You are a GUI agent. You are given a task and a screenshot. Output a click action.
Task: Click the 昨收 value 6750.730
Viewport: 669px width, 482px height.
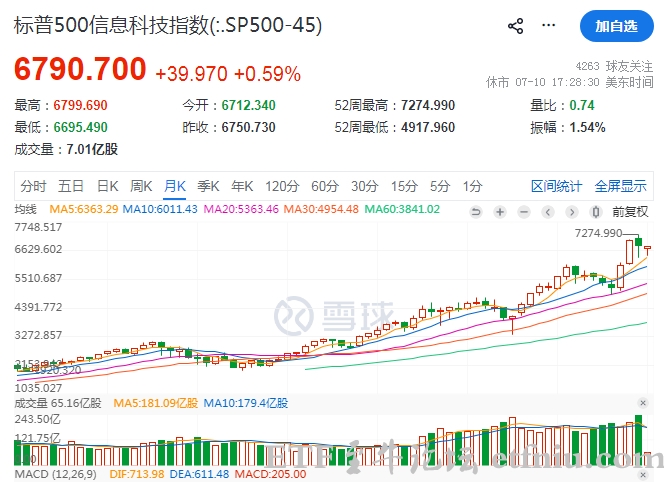coord(248,127)
